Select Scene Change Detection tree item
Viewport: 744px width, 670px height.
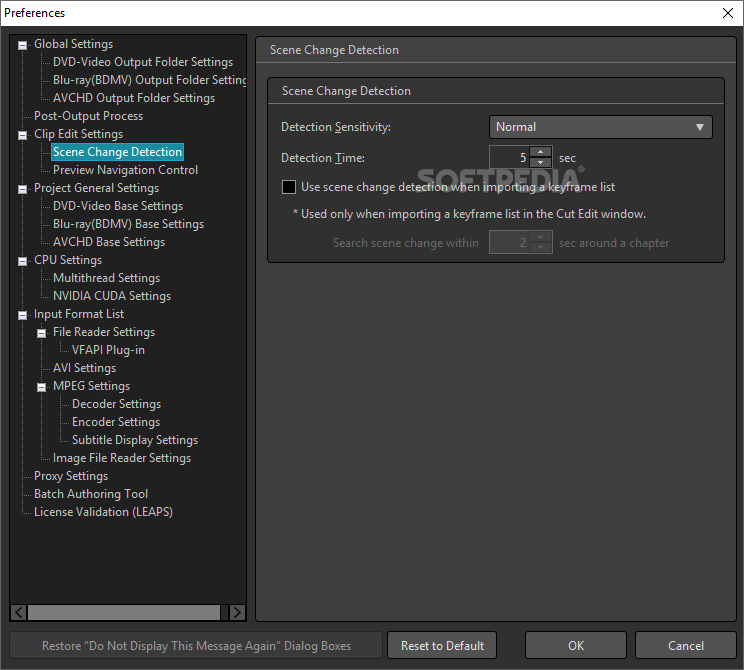[x=117, y=152]
